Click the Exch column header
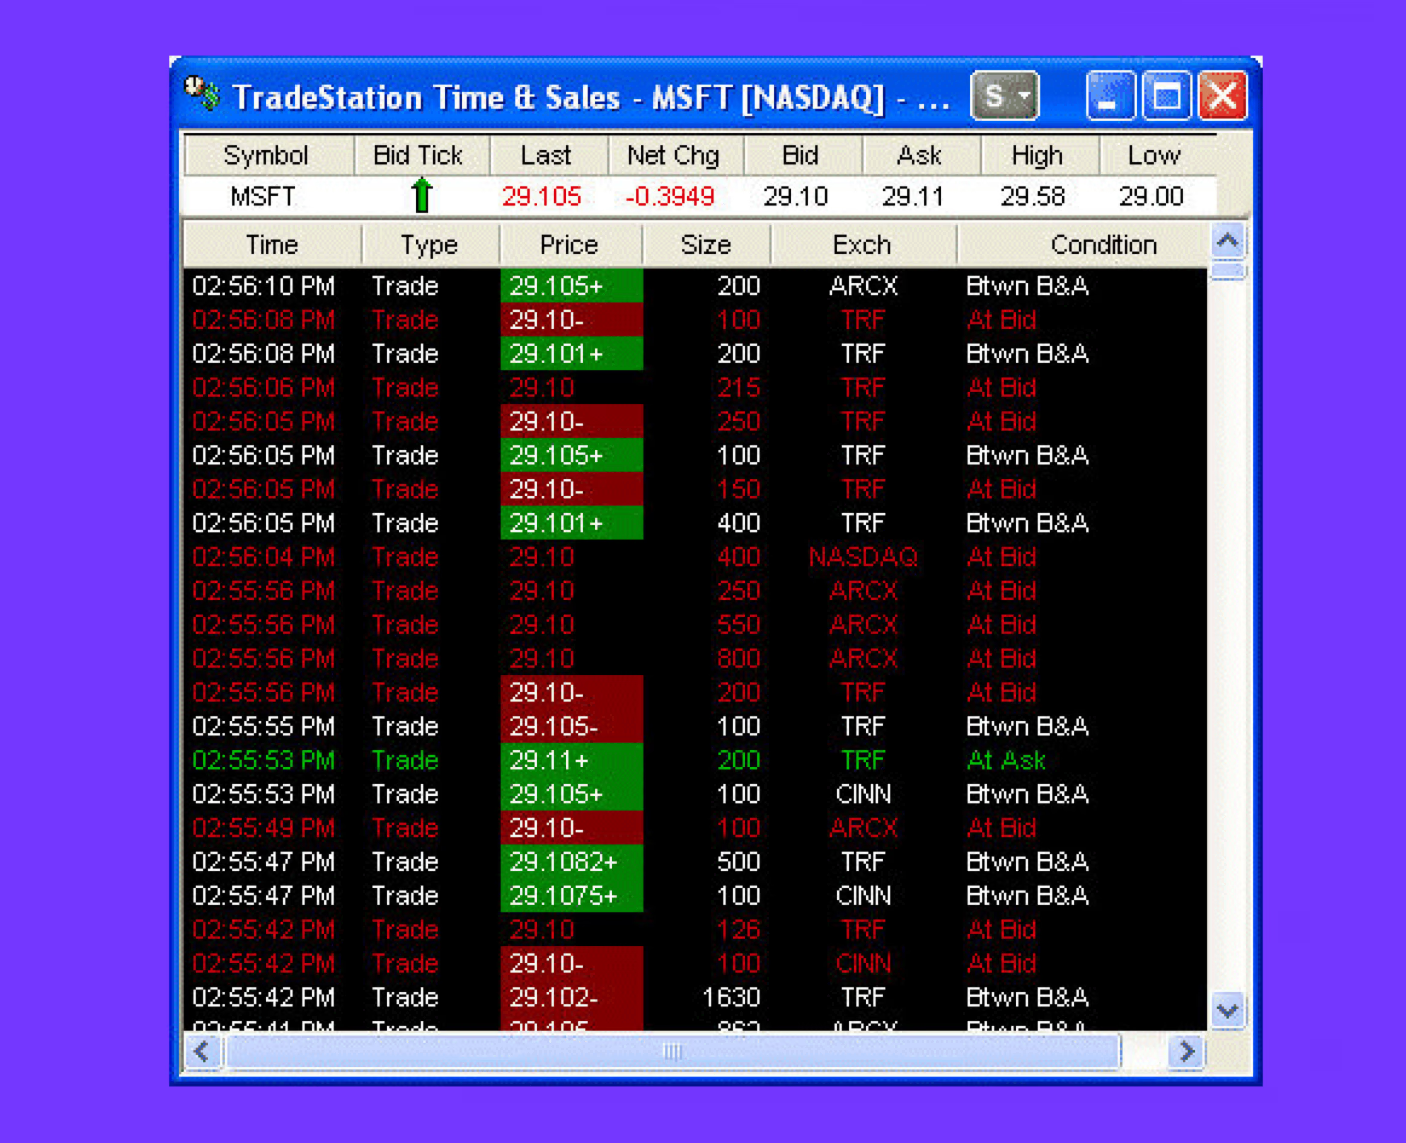This screenshot has width=1406, height=1143. pyautogui.click(x=861, y=245)
